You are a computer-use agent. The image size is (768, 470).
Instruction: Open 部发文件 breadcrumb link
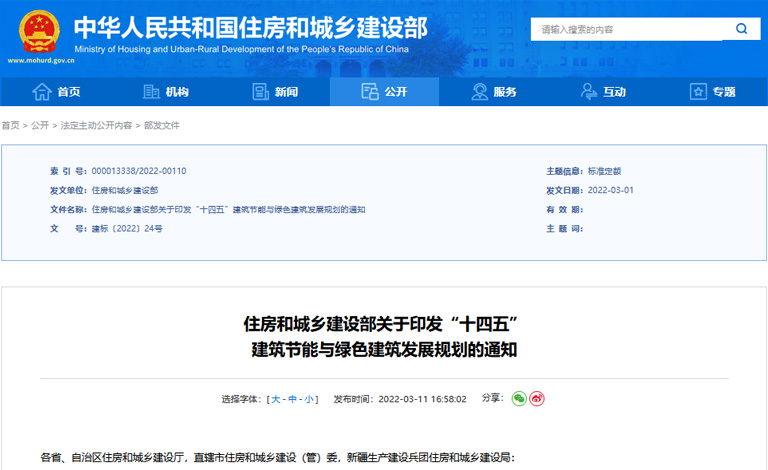click(162, 125)
